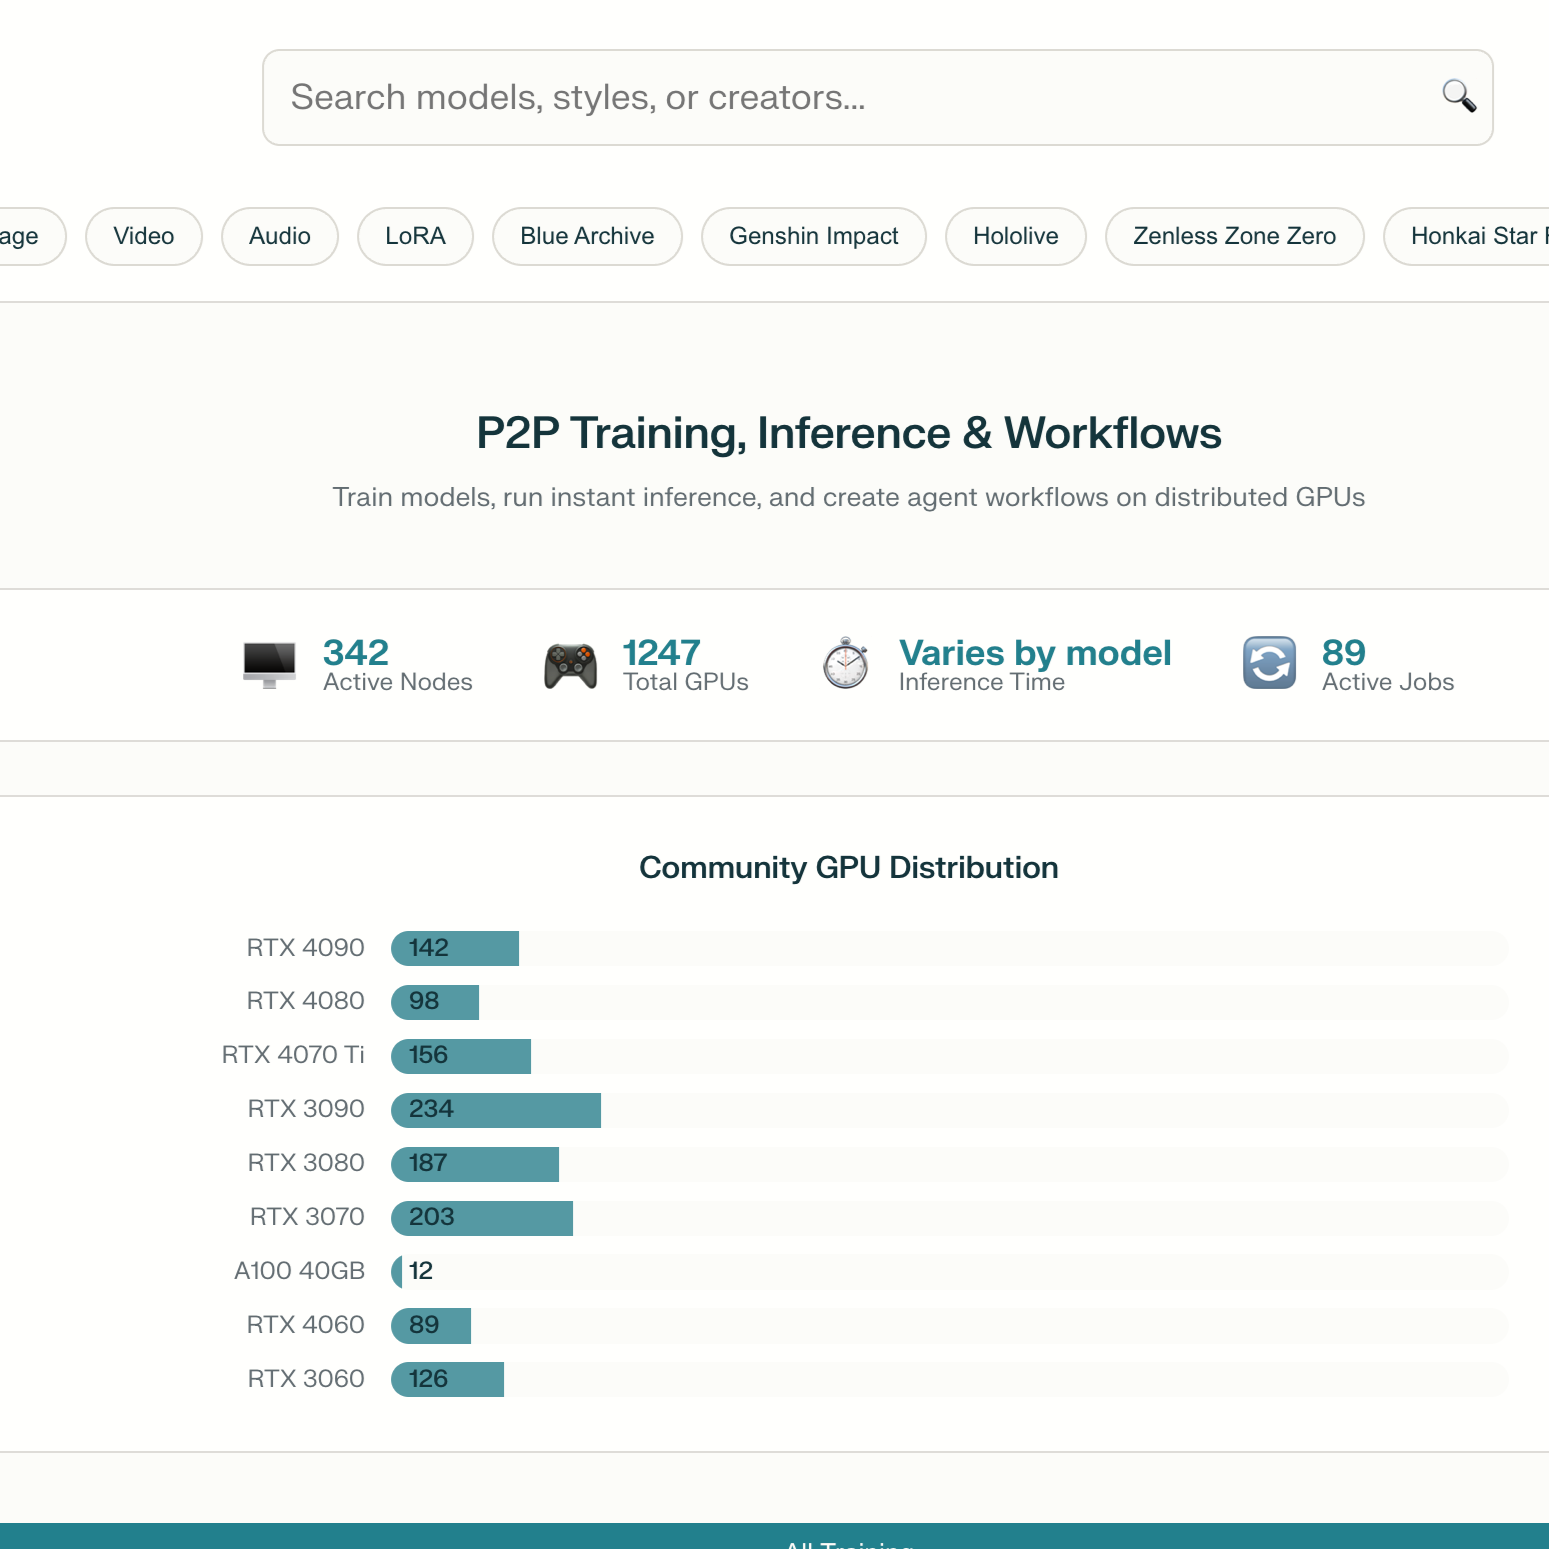Click the 'Varies by model' text
Viewport: 1549px width, 1549px height.
(x=1035, y=653)
